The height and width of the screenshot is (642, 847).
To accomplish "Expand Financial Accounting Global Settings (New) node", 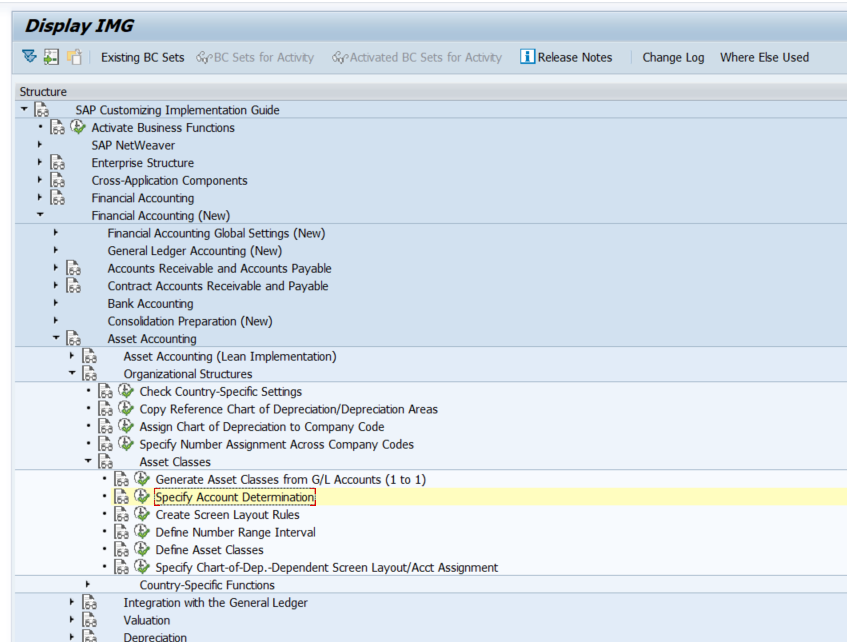I will 56,232.
